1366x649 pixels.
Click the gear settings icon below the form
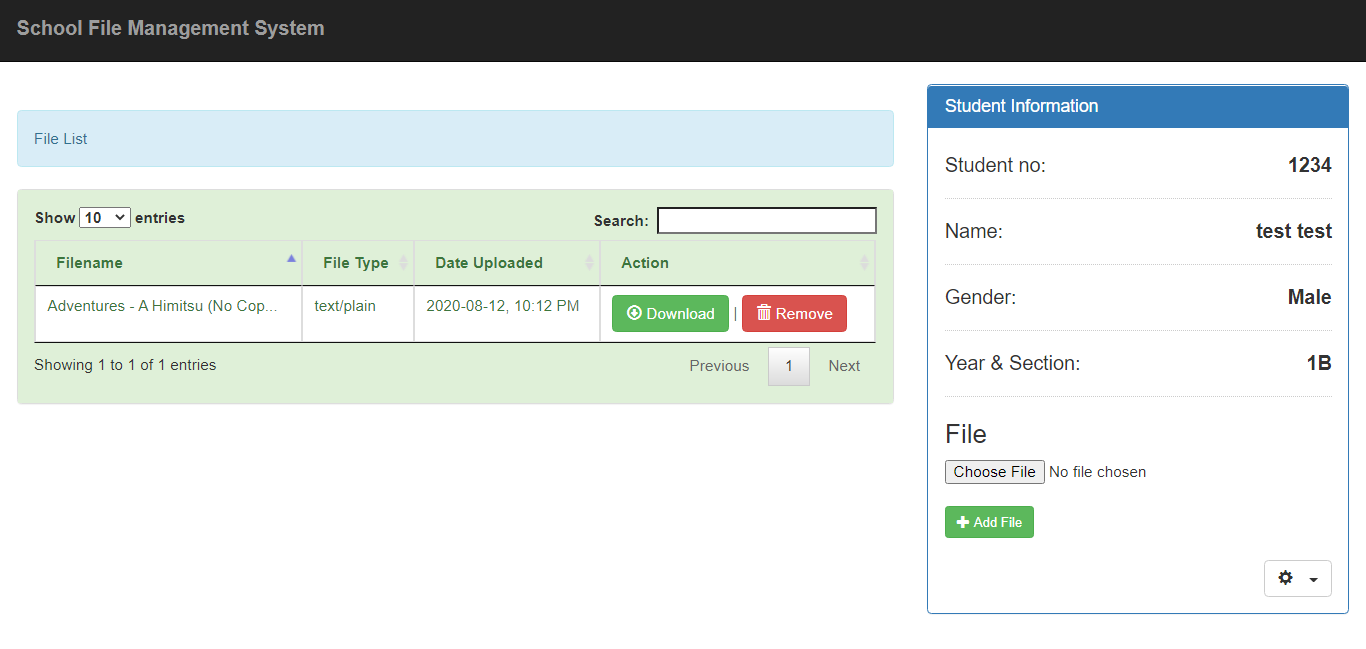(1285, 578)
